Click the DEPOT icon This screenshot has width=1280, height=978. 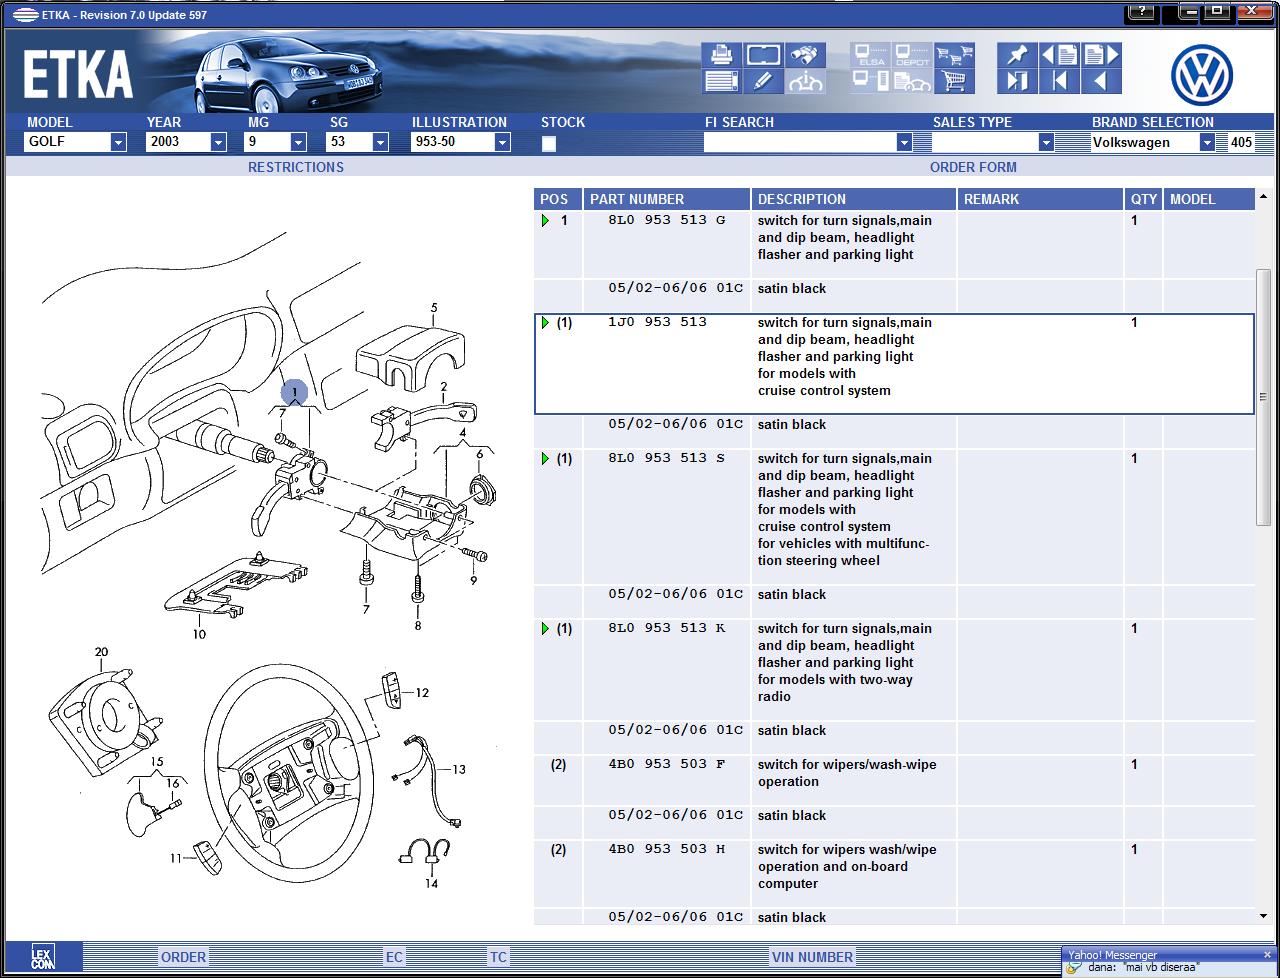click(x=912, y=55)
